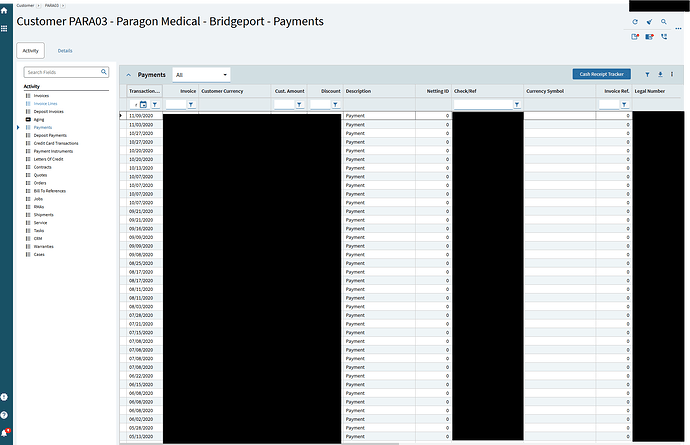Click the Check/Ref column filter funnel
690x445 pixels.
[x=517, y=104]
